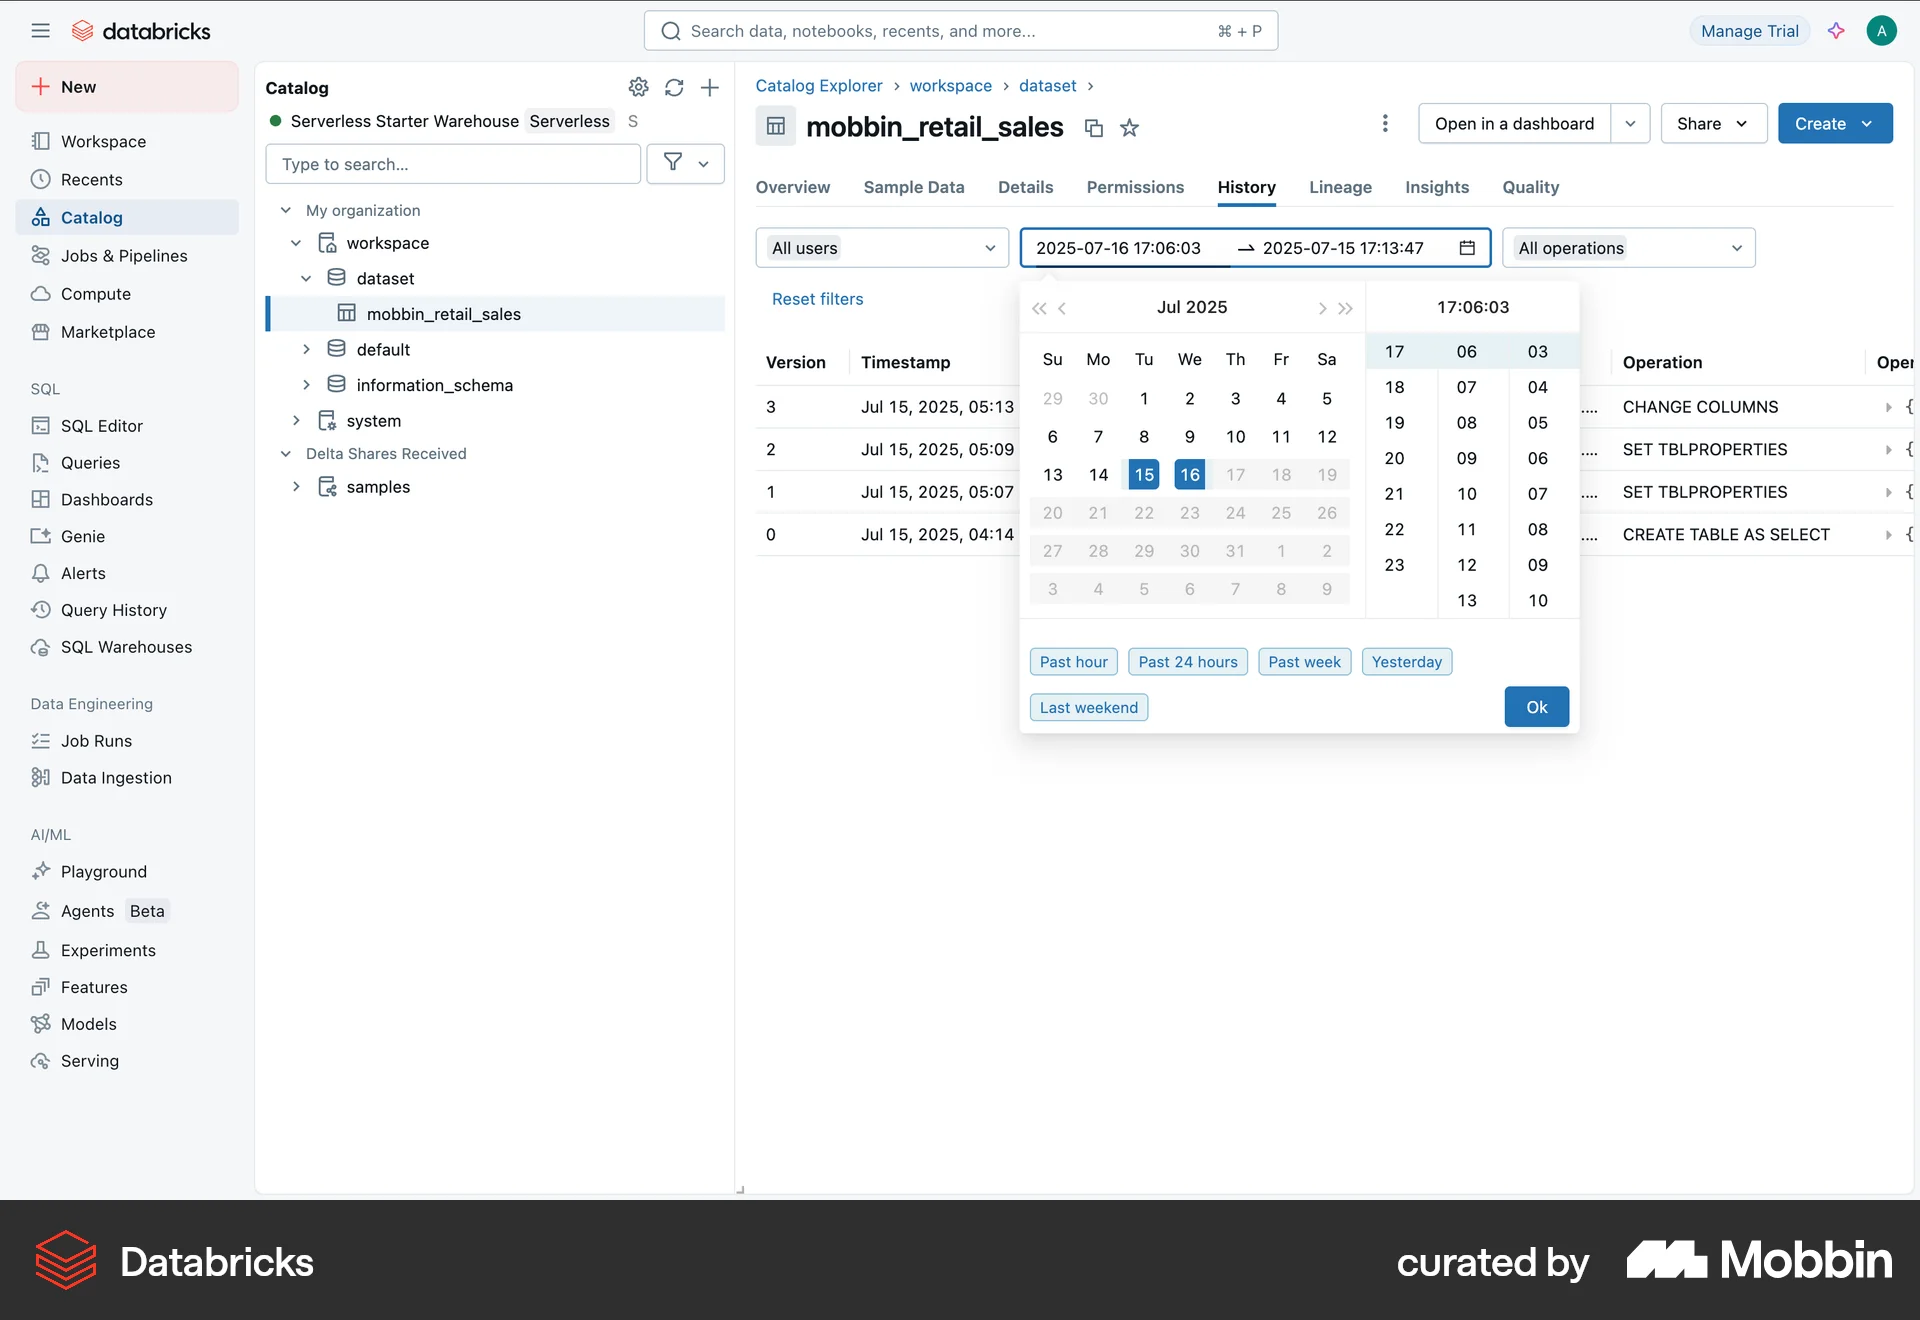The width and height of the screenshot is (1920, 1320).
Task: Refresh the catalog tree
Action: click(674, 88)
